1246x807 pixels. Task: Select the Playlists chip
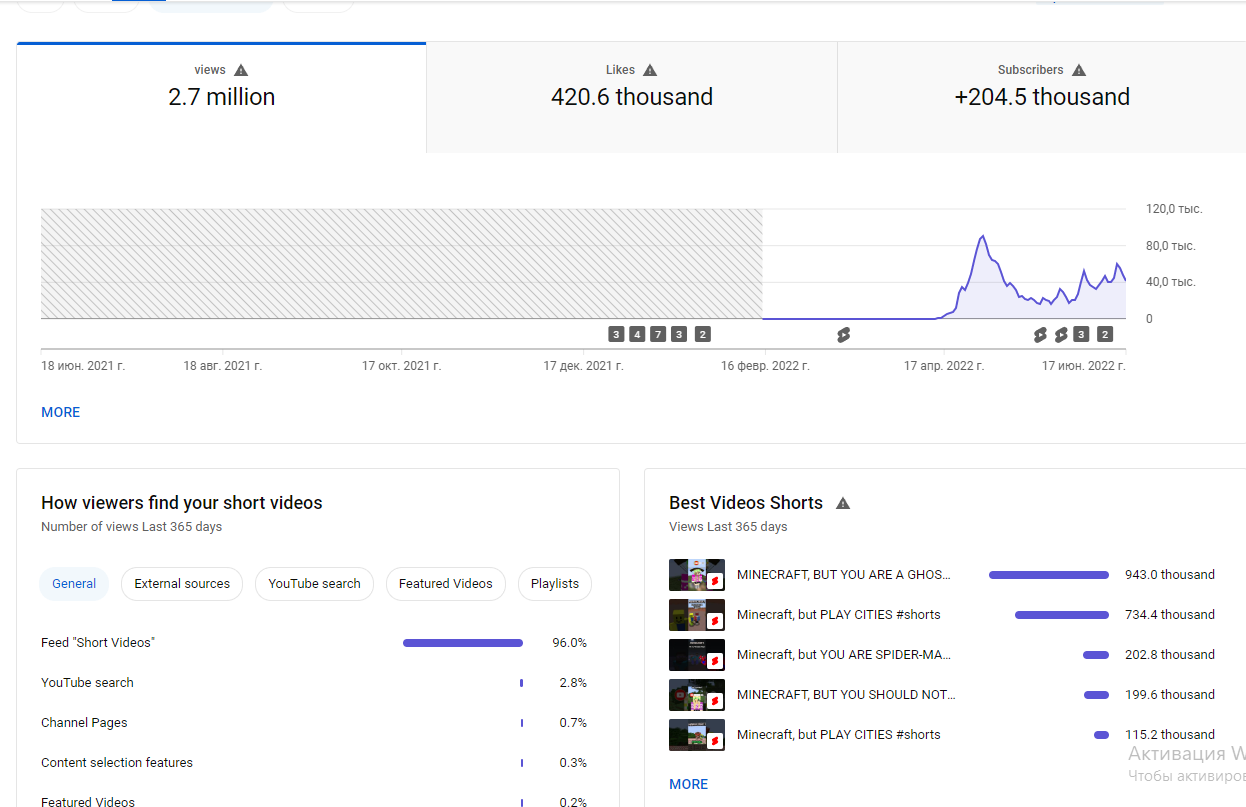click(x=555, y=584)
